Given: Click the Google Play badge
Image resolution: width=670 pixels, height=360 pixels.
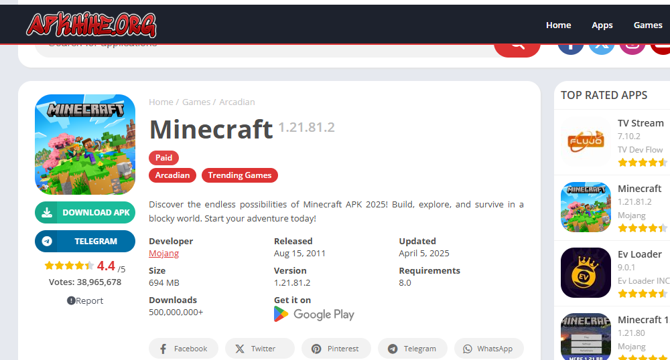Looking at the screenshot, I should (x=314, y=314).
